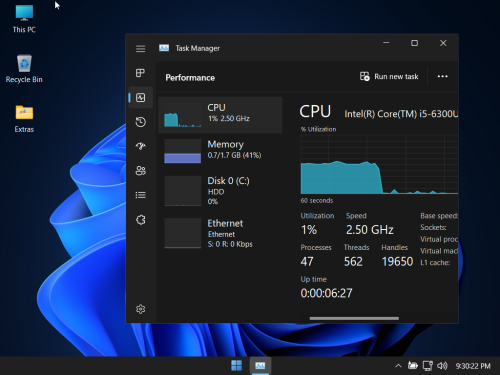Click the Utilization value 1%
This screenshot has width=500, height=375.
[309, 230]
